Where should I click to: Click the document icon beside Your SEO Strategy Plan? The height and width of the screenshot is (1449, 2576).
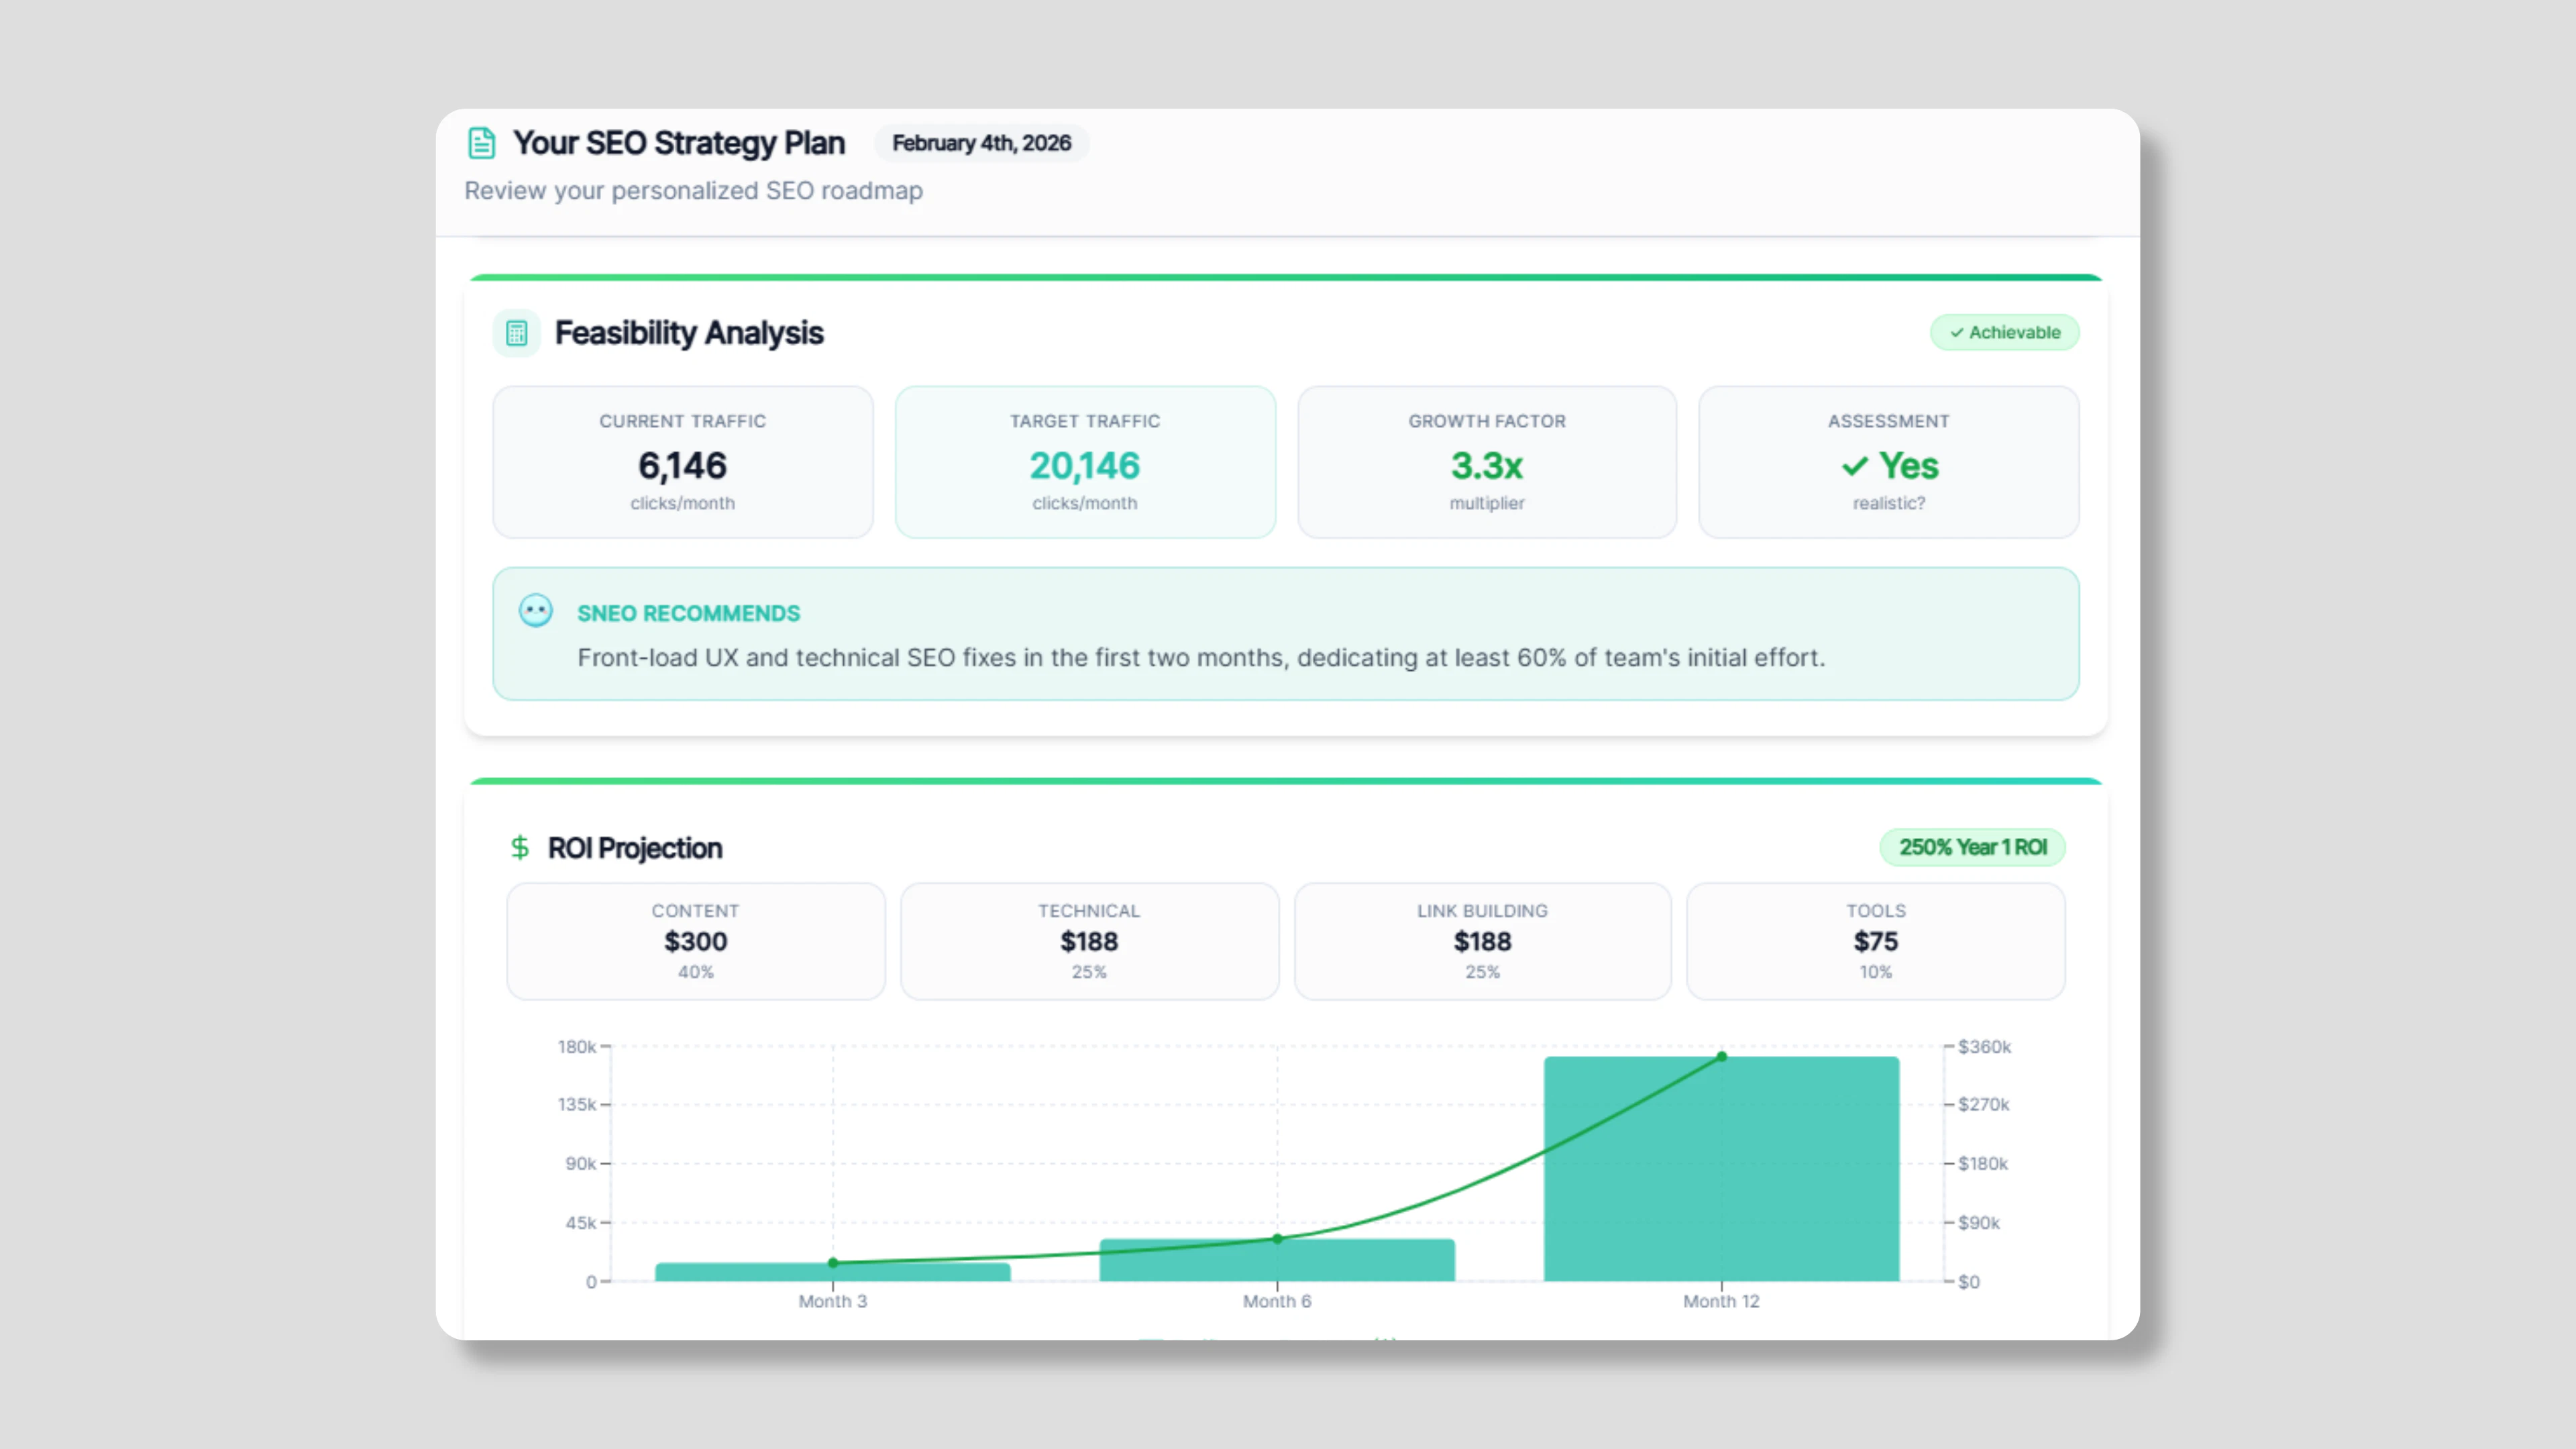(x=481, y=143)
